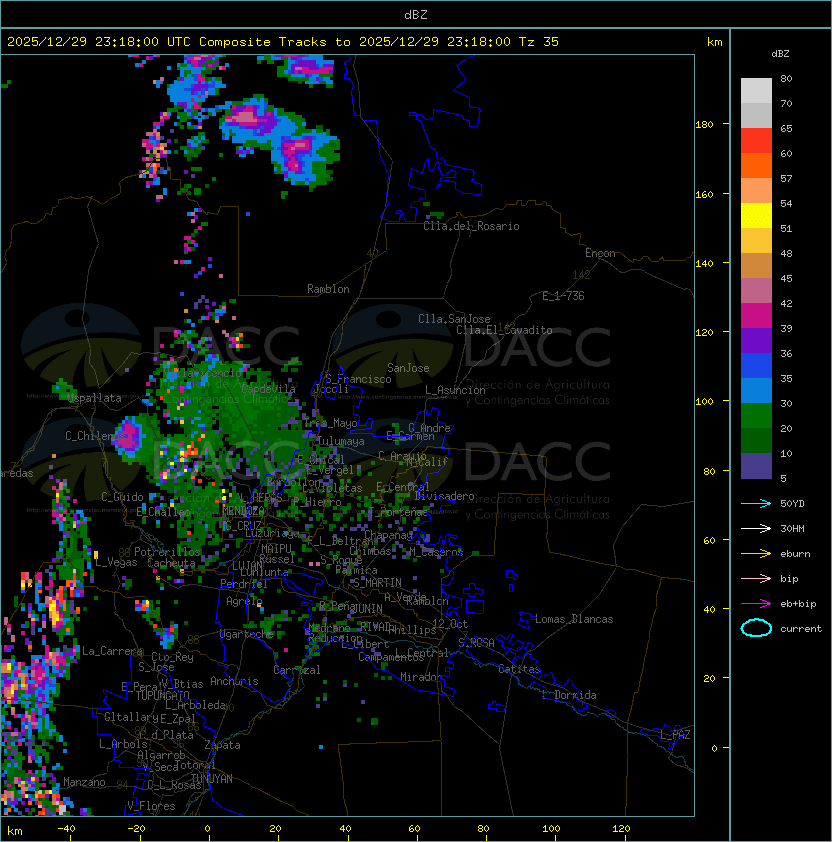Pick the red swatch in dBZ scale
This screenshot has width=832, height=842.
pos(756,141)
